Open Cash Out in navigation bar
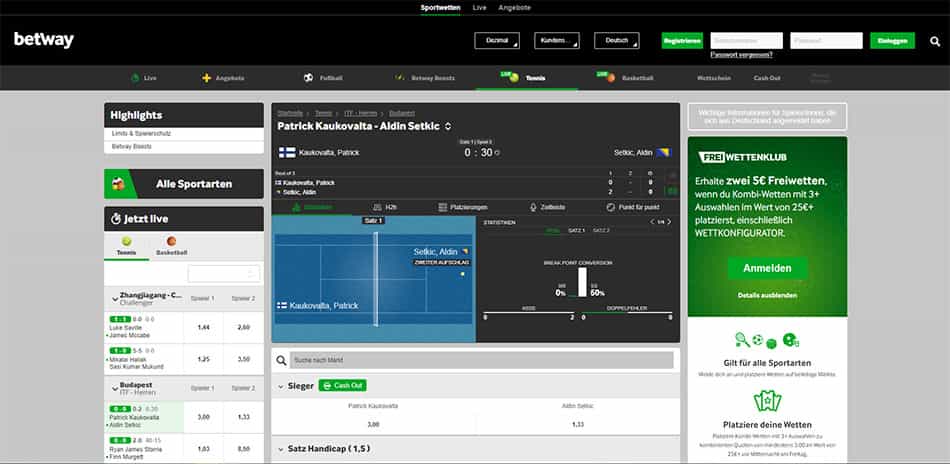Viewport: 950px width, 464px height. click(767, 78)
